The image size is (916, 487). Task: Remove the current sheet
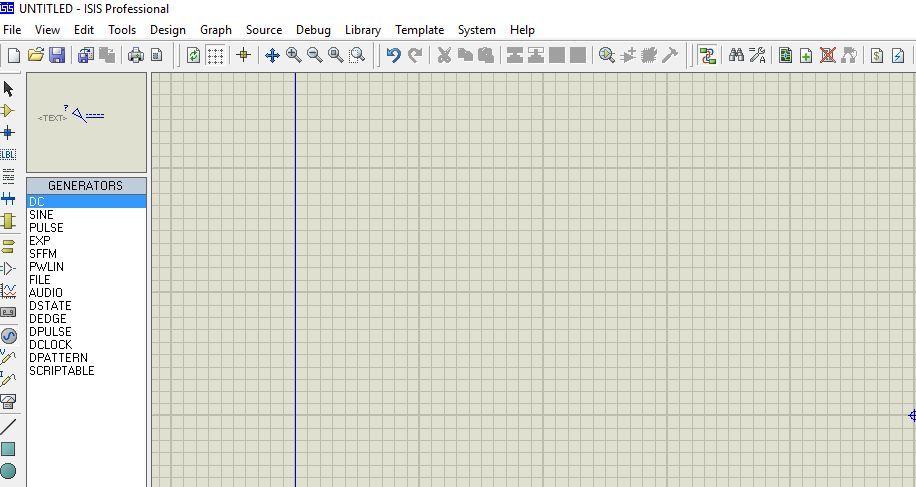(x=827, y=55)
